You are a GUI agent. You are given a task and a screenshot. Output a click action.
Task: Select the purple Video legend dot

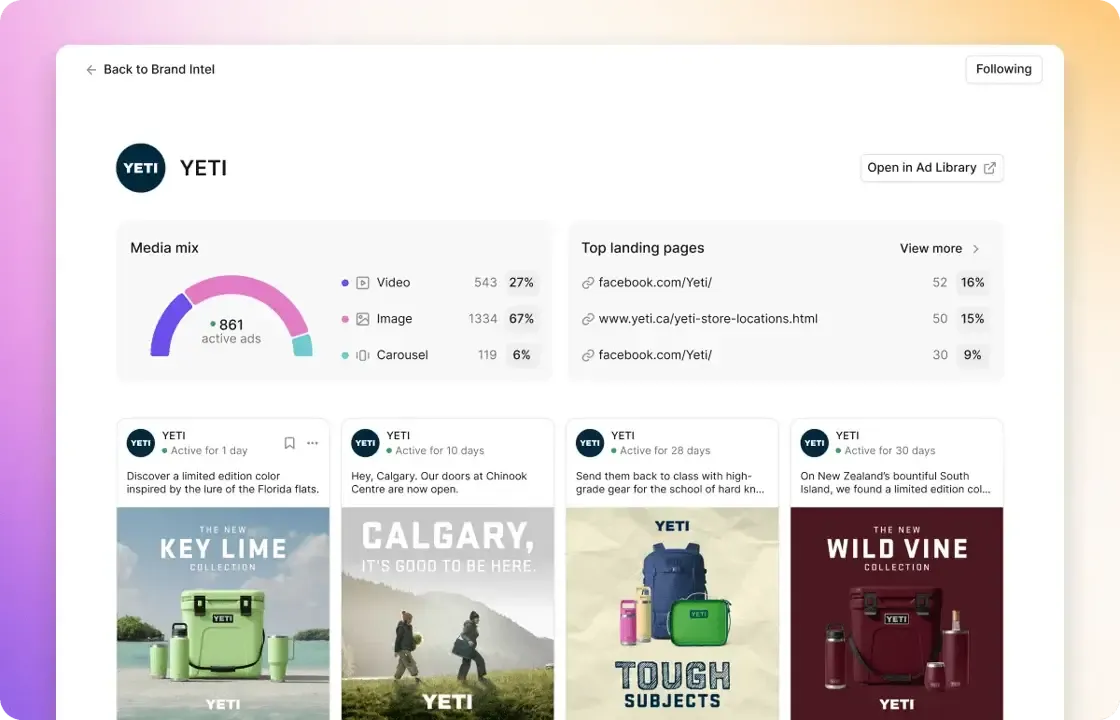345,283
